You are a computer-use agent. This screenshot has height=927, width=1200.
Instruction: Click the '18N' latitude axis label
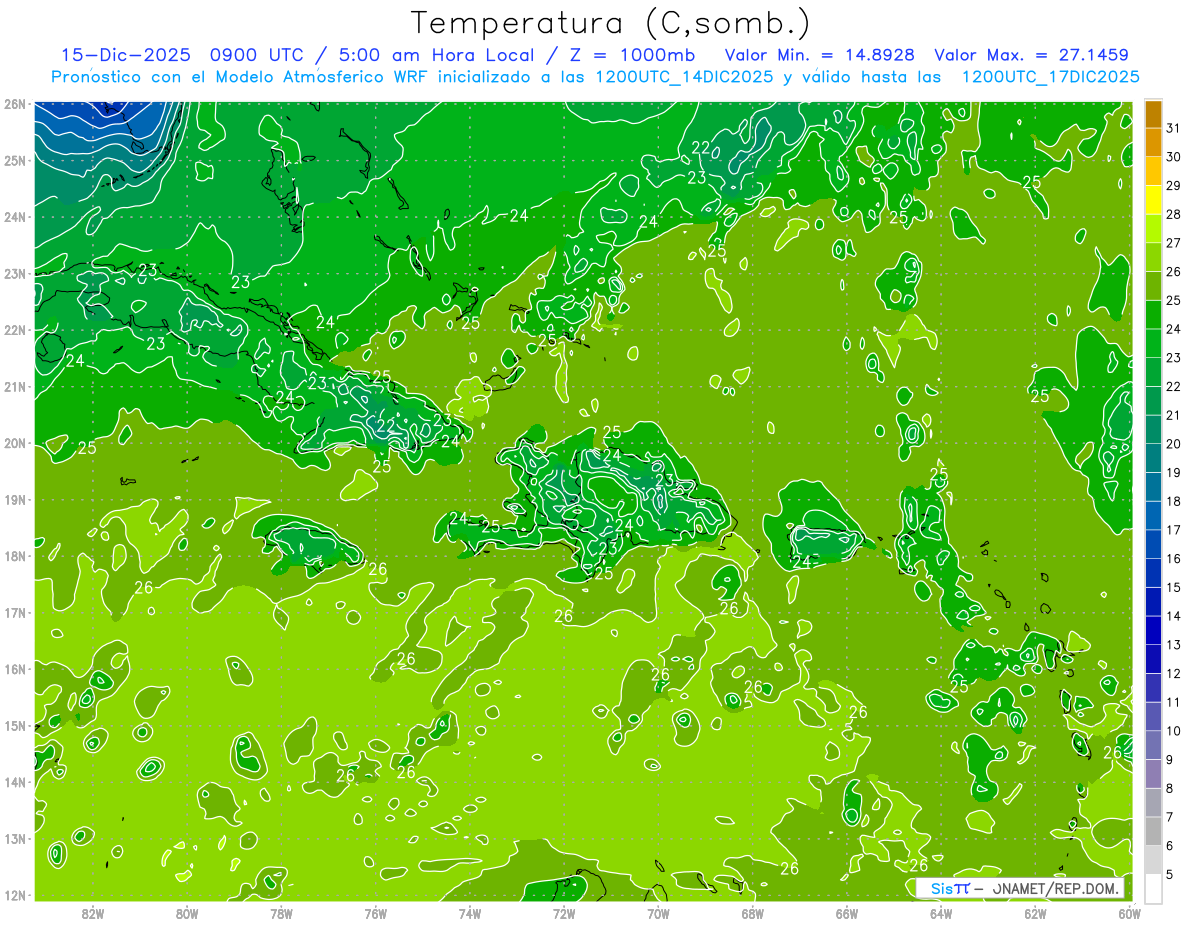(x=15, y=556)
